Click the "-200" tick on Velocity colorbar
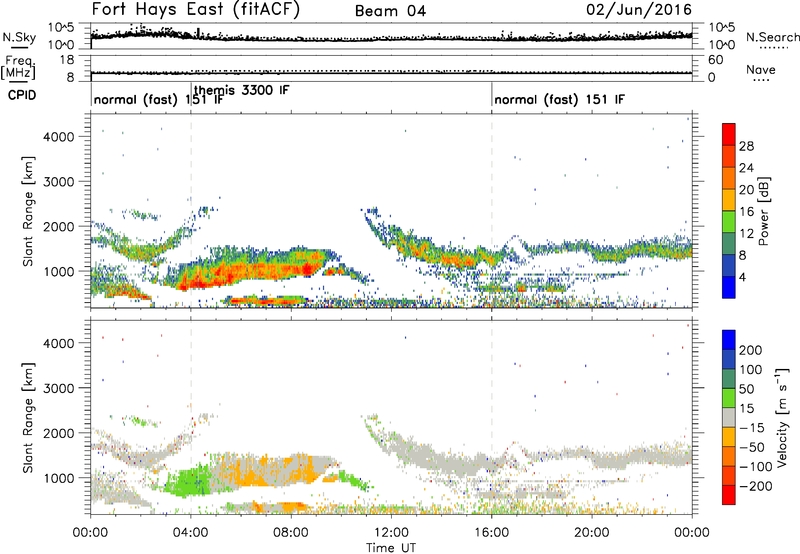The height and width of the screenshot is (554, 800). (x=755, y=486)
